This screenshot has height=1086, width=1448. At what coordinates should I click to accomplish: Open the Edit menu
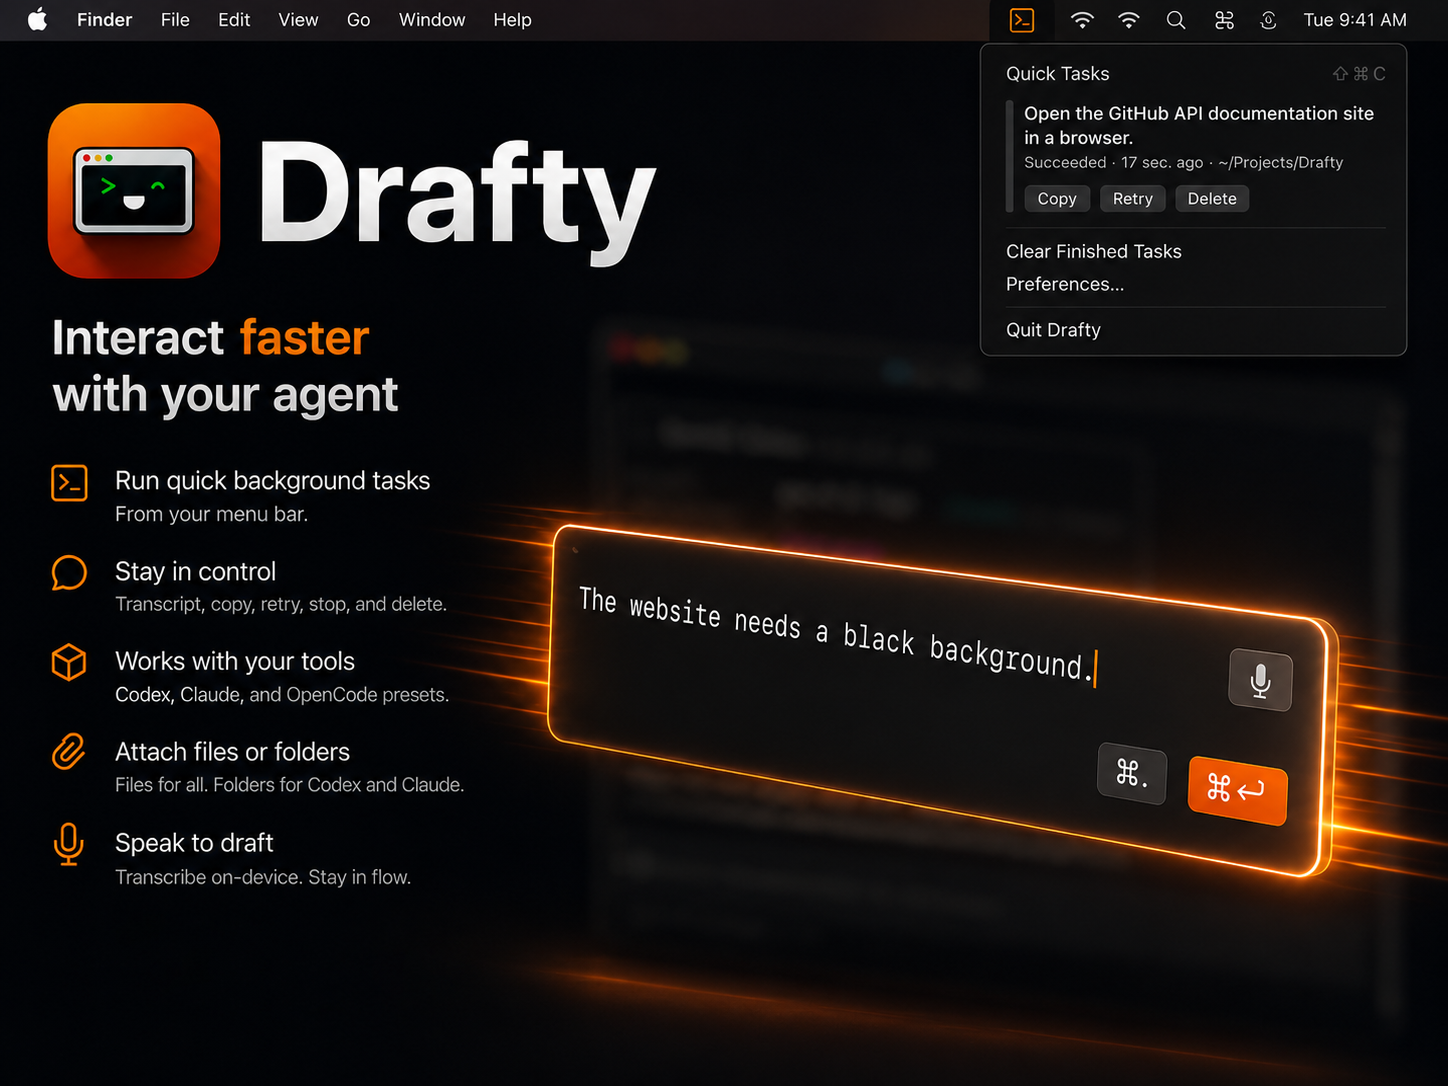click(234, 20)
